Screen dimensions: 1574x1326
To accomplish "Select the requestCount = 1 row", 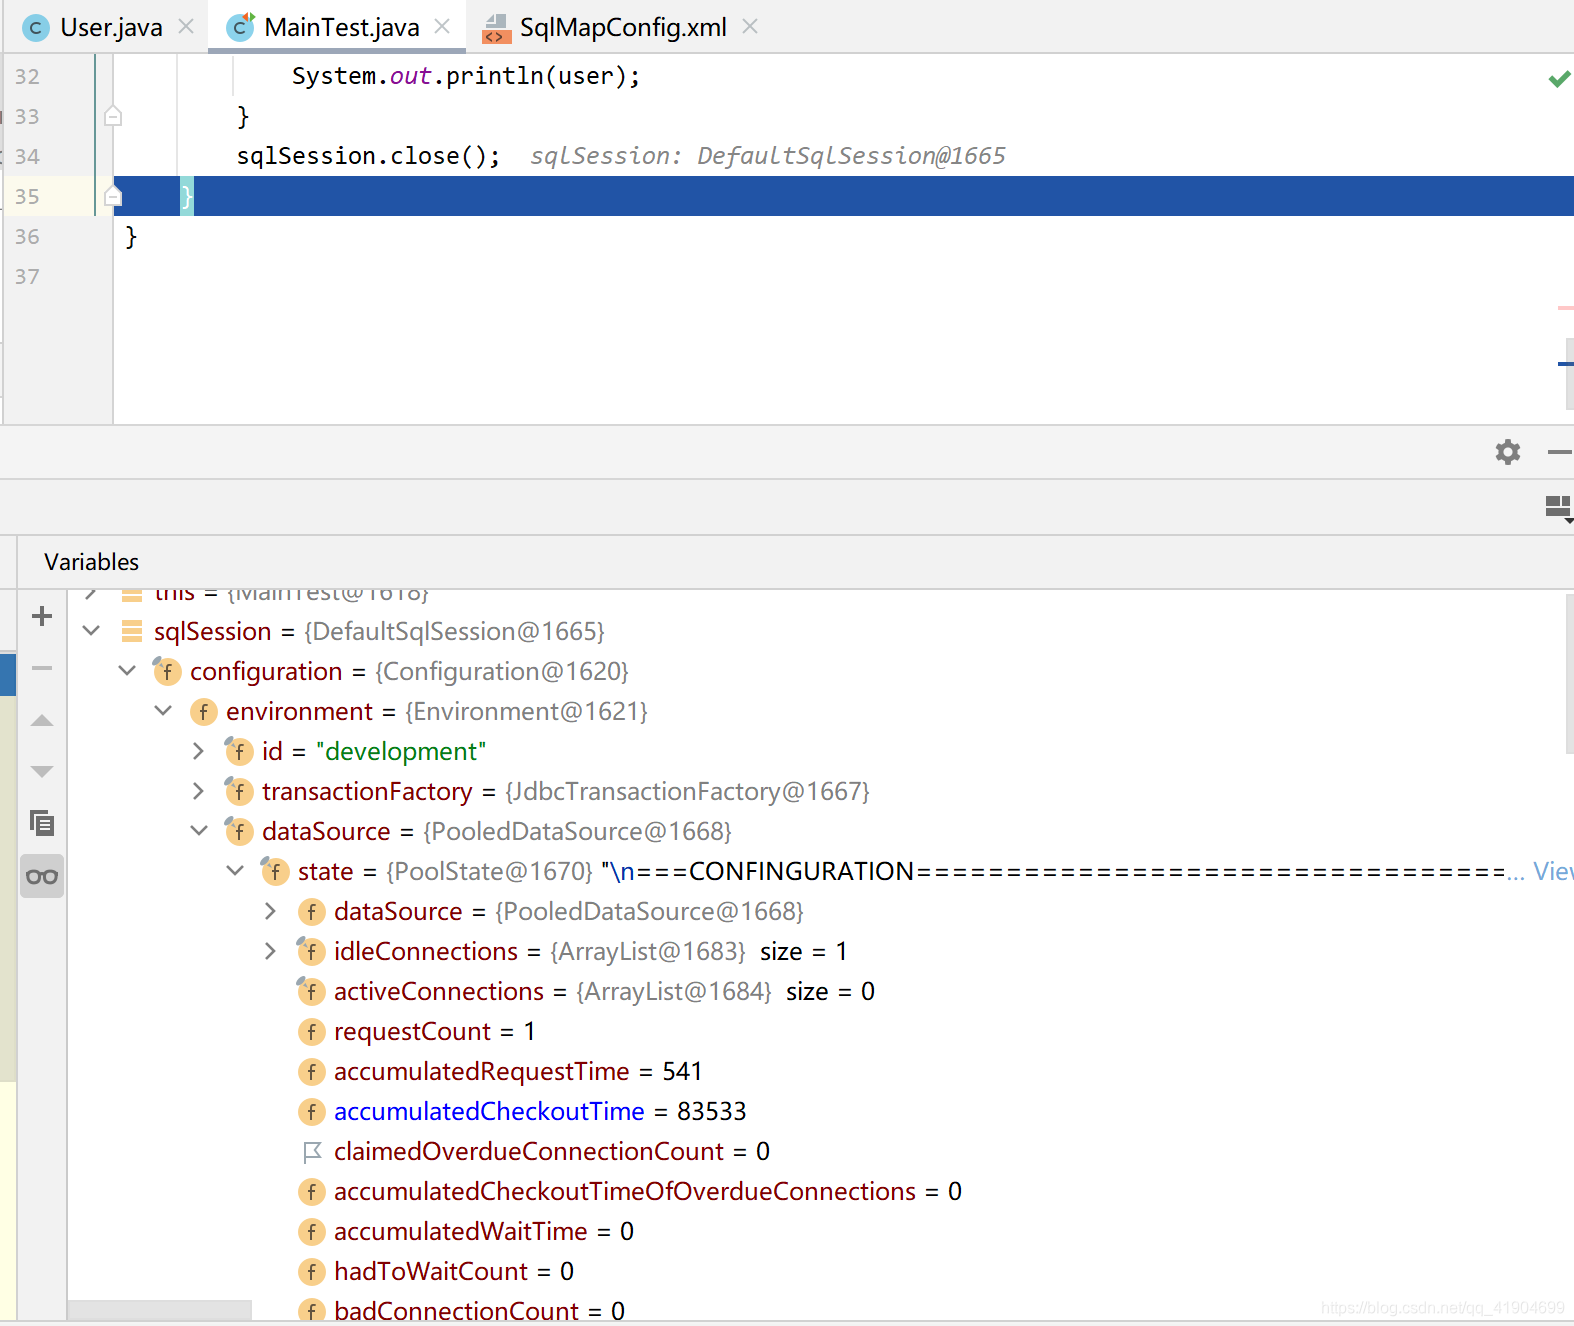I will (x=820, y=1031).
